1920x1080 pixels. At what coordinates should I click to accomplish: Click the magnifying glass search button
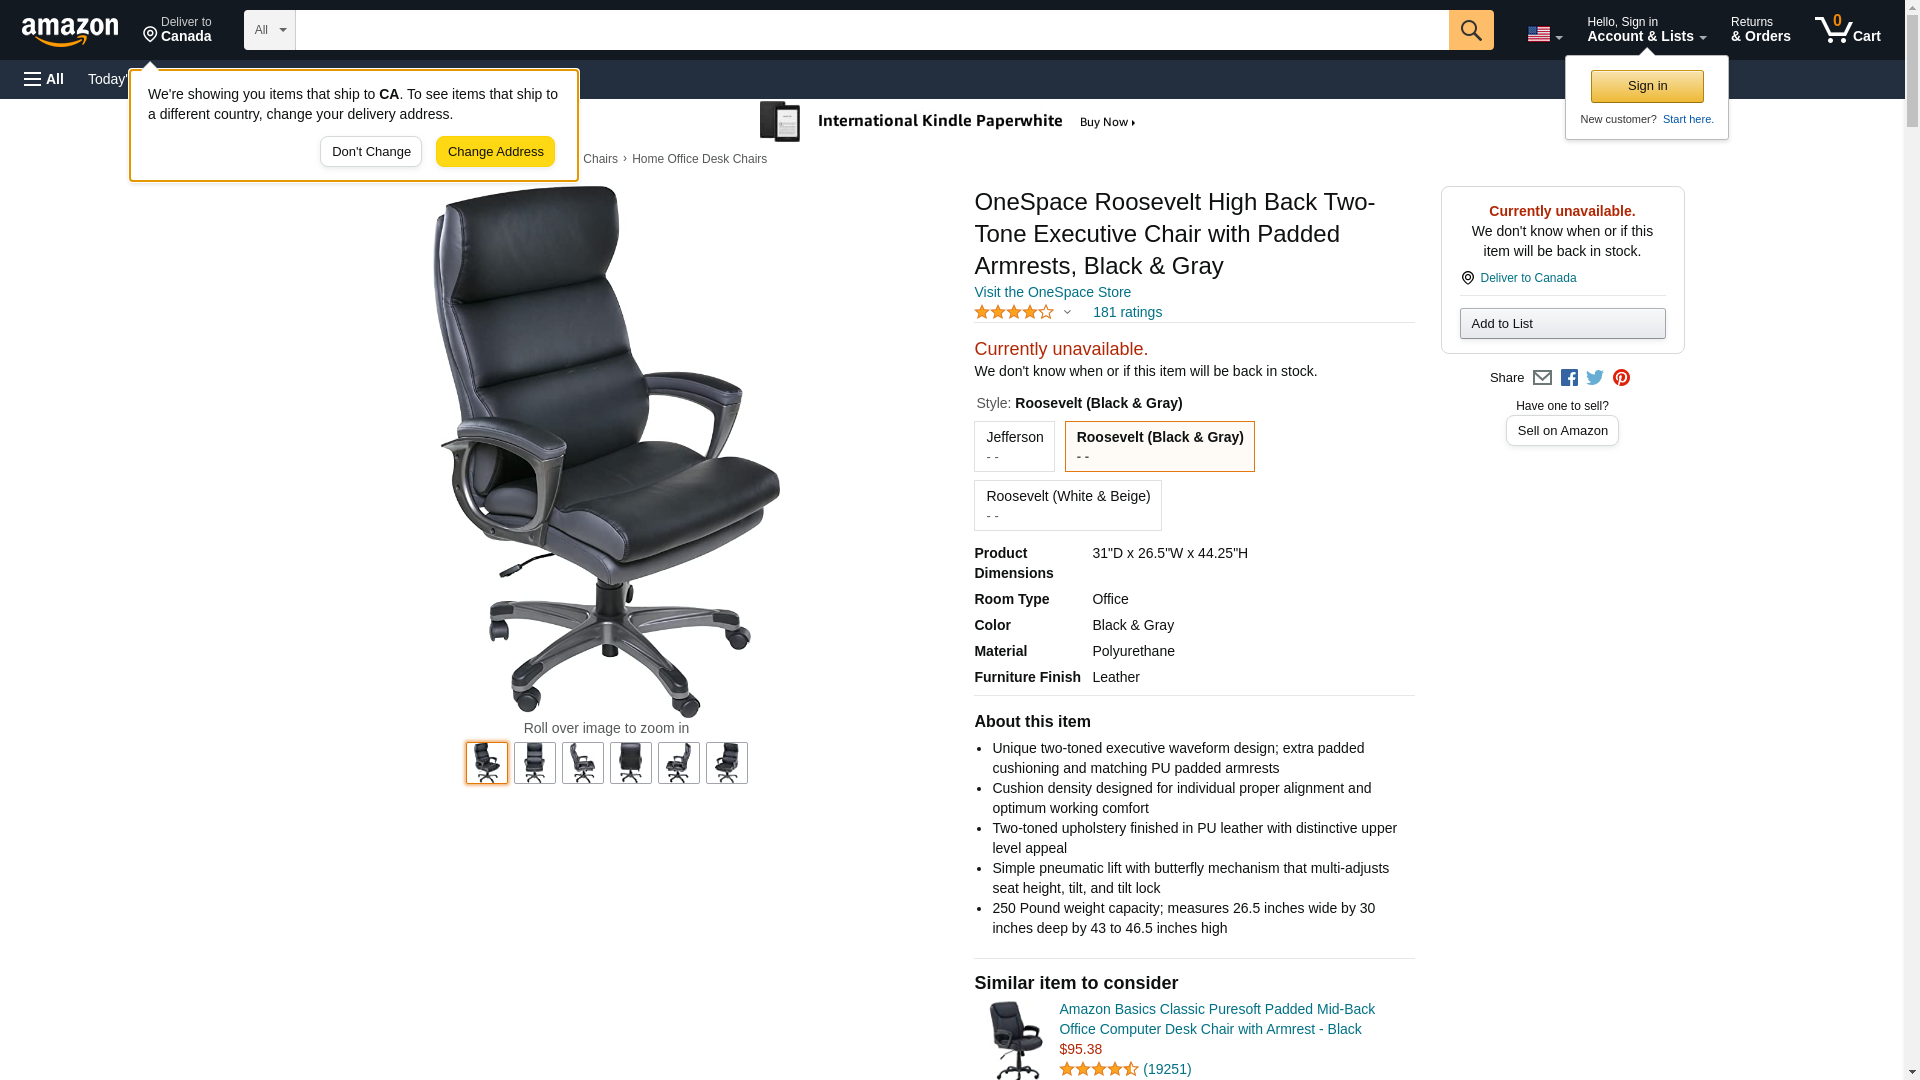coord(1470,30)
